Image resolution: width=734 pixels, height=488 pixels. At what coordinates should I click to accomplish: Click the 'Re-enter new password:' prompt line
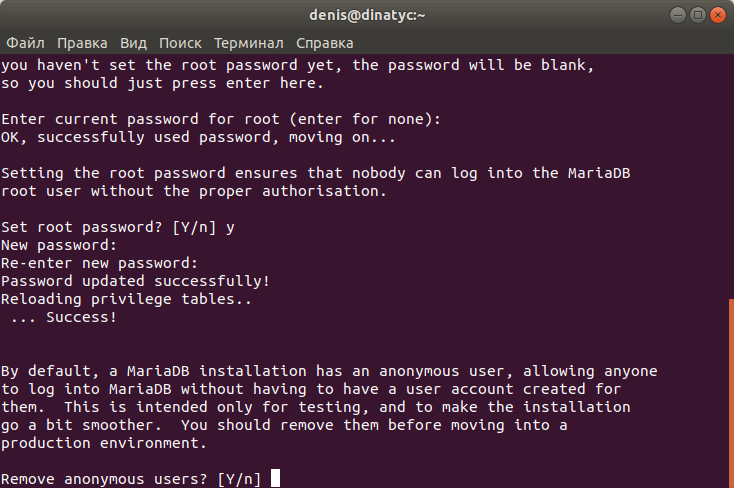tap(99, 263)
